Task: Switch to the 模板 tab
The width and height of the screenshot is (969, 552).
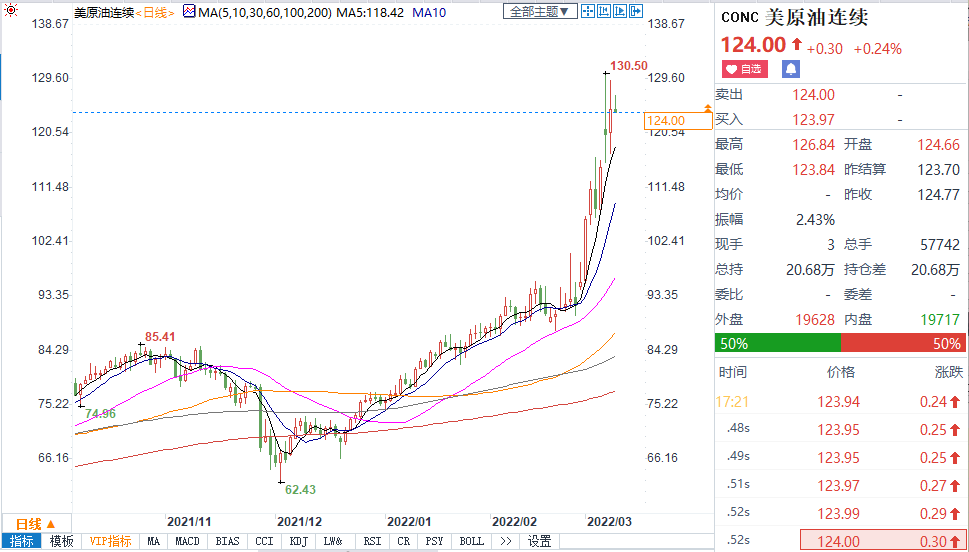Action: [61, 541]
